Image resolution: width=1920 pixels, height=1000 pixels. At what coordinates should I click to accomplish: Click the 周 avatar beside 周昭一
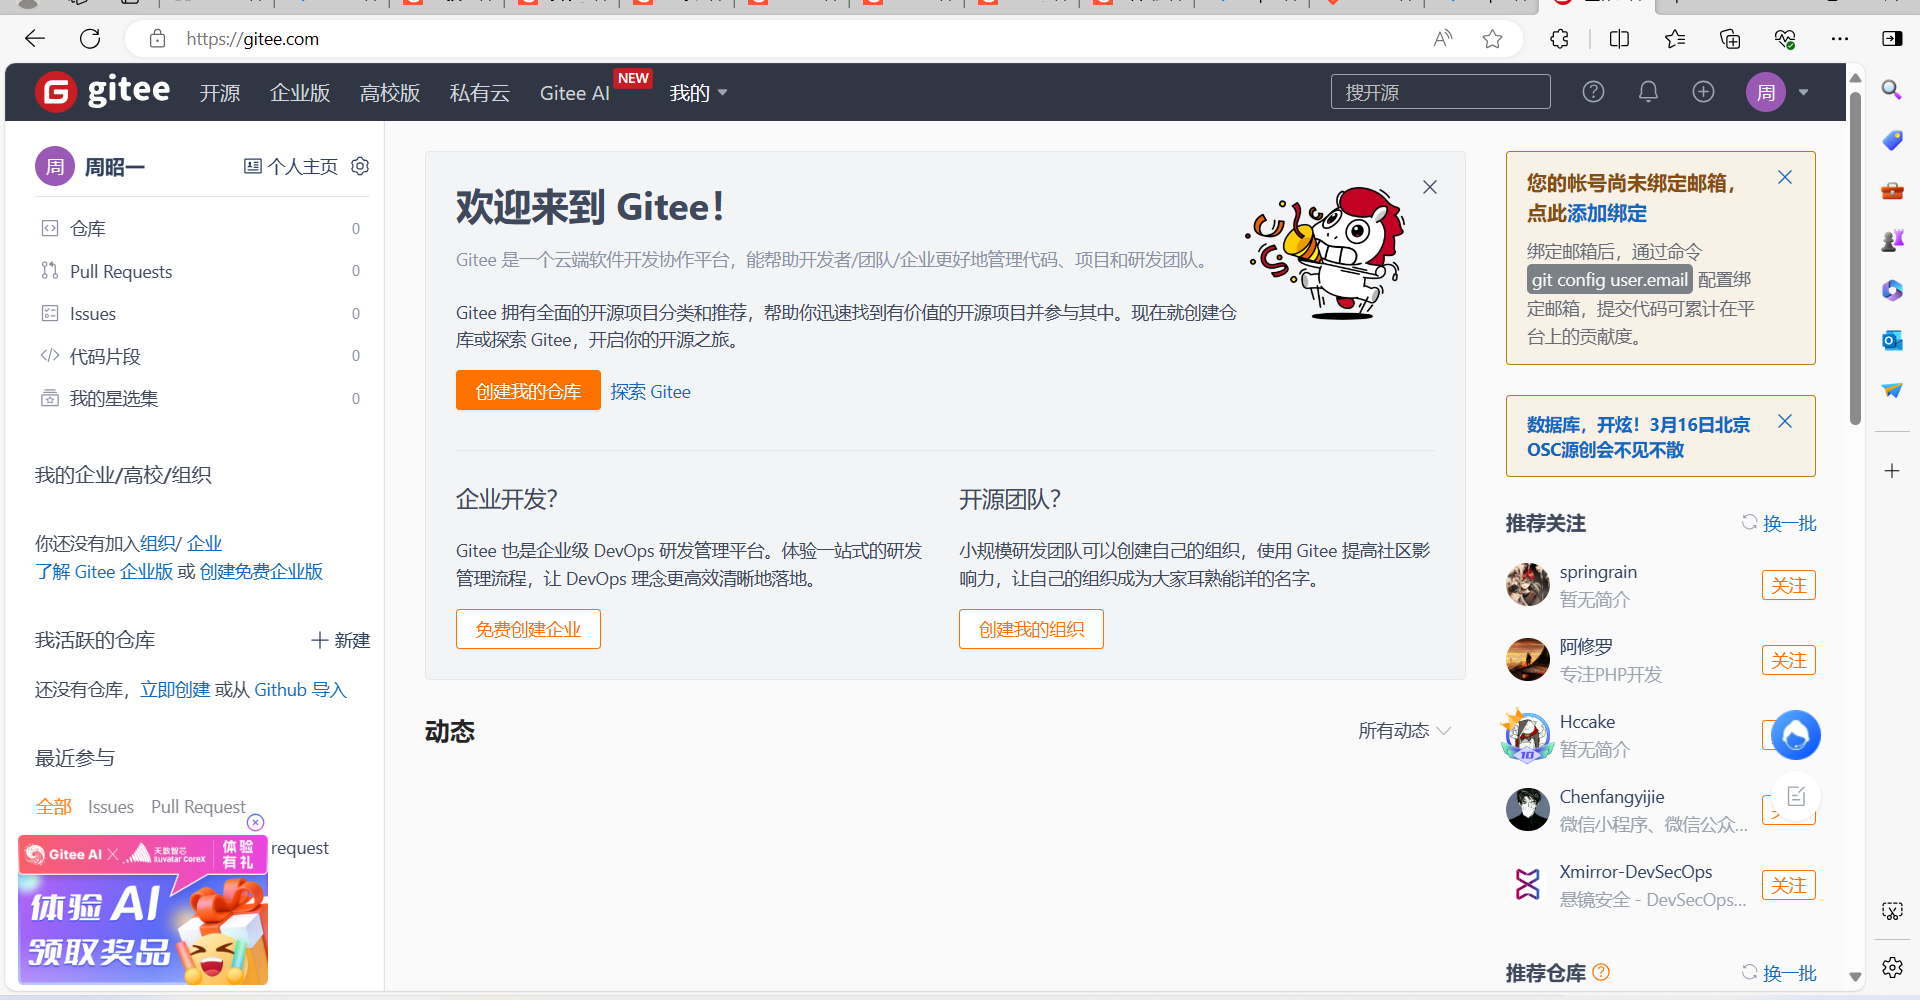pyautogui.click(x=55, y=166)
